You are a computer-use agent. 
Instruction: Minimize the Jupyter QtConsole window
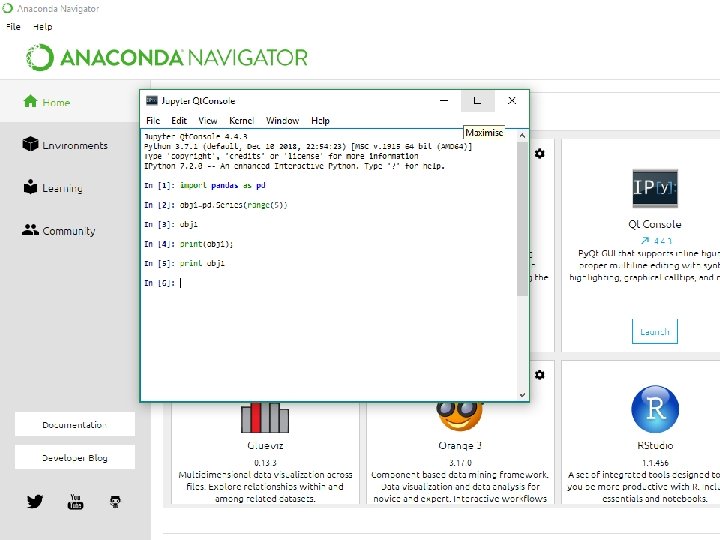coord(444,101)
